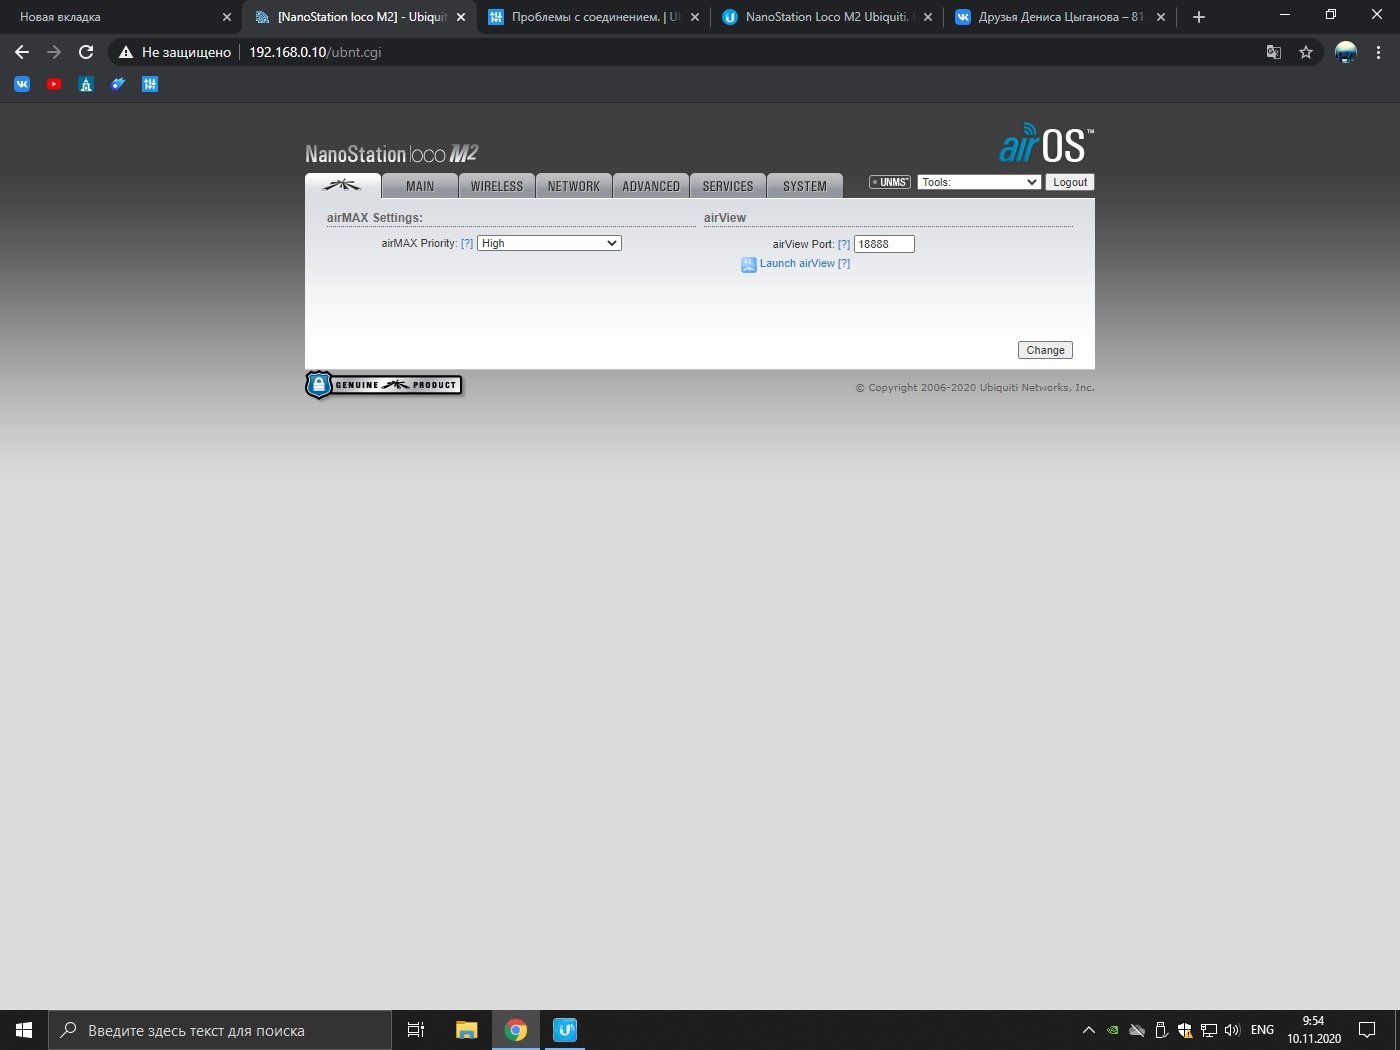The width and height of the screenshot is (1400, 1050).
Task: Open the Ubiquiti logo airMAX tab
Action: (x=342, y=186)
